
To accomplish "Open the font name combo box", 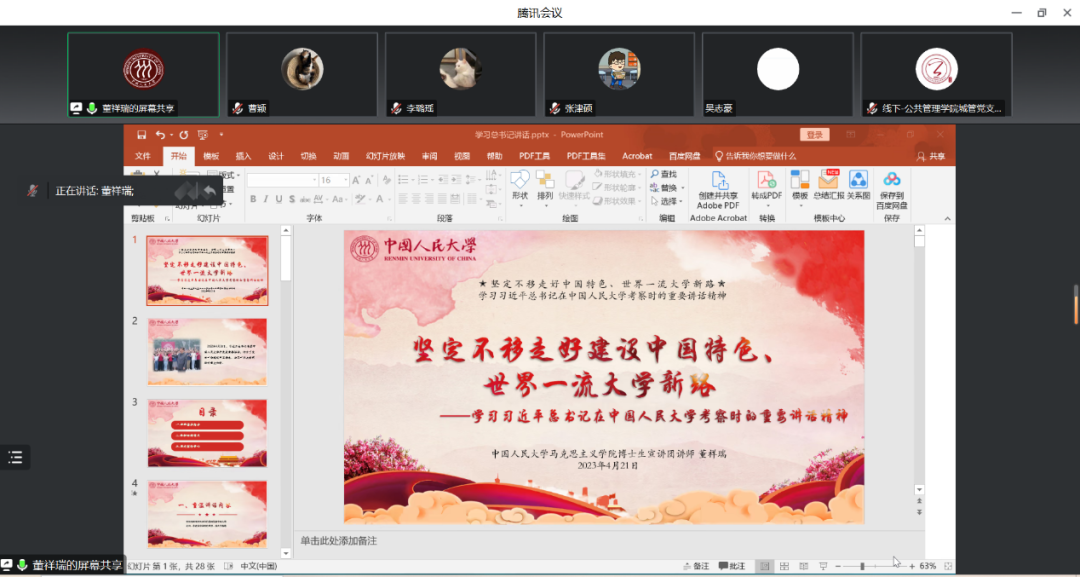I will click(x=281, y=180).
